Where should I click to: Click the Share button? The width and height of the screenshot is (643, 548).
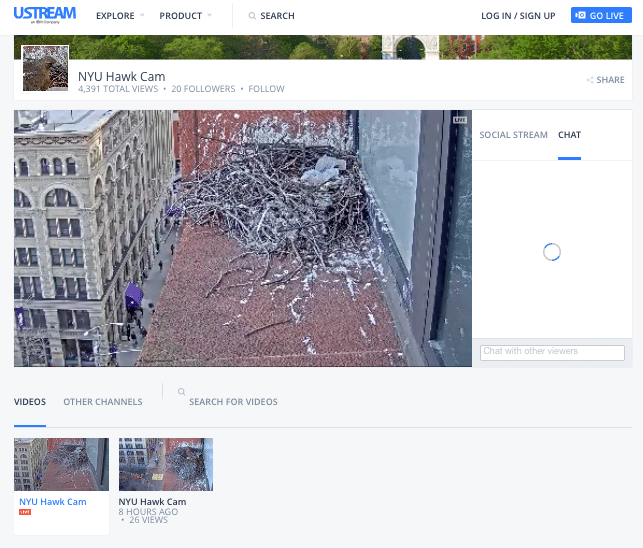coord(605,80)
